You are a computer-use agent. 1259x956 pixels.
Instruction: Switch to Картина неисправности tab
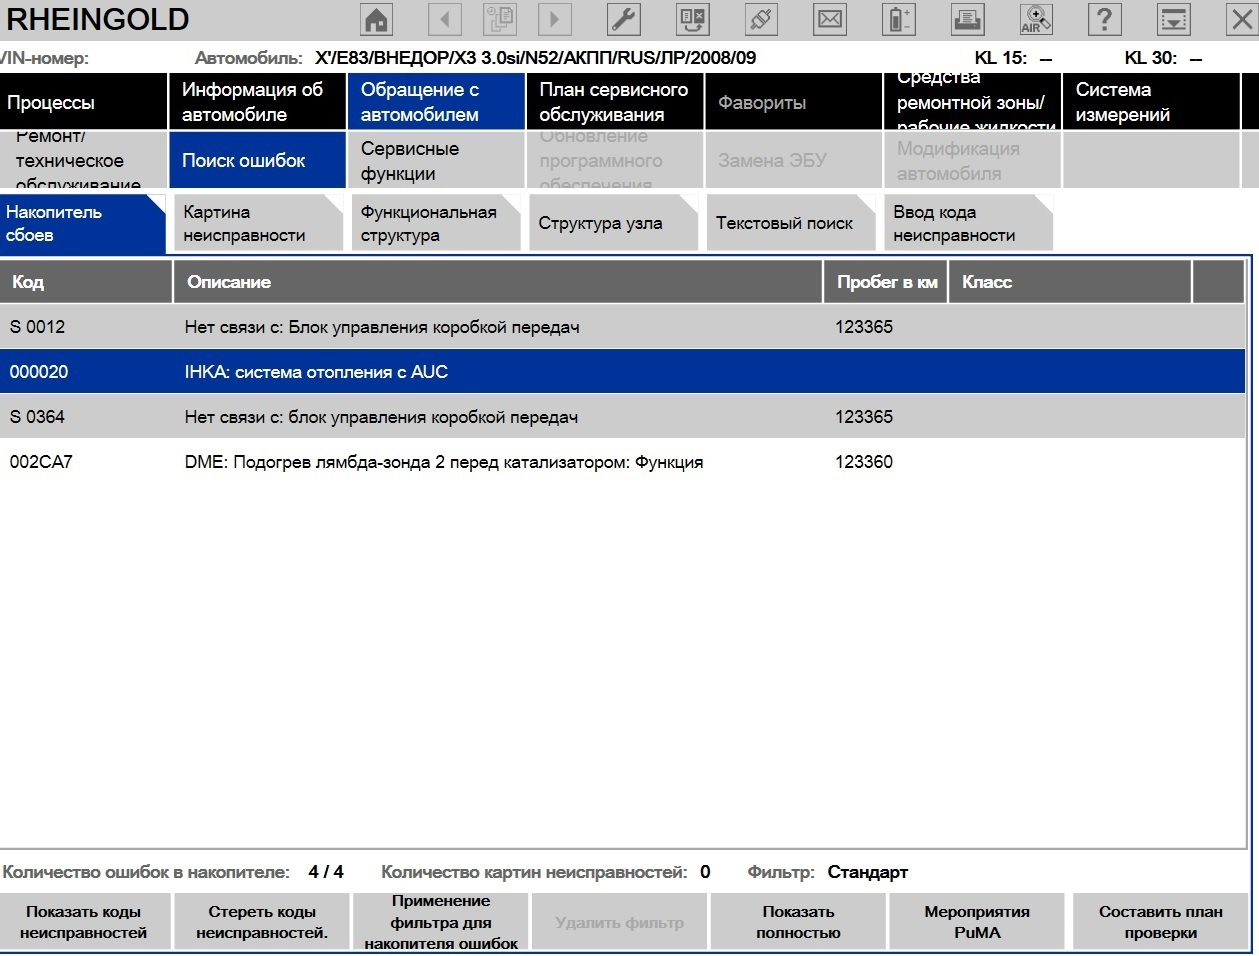(x=257, y=223)
